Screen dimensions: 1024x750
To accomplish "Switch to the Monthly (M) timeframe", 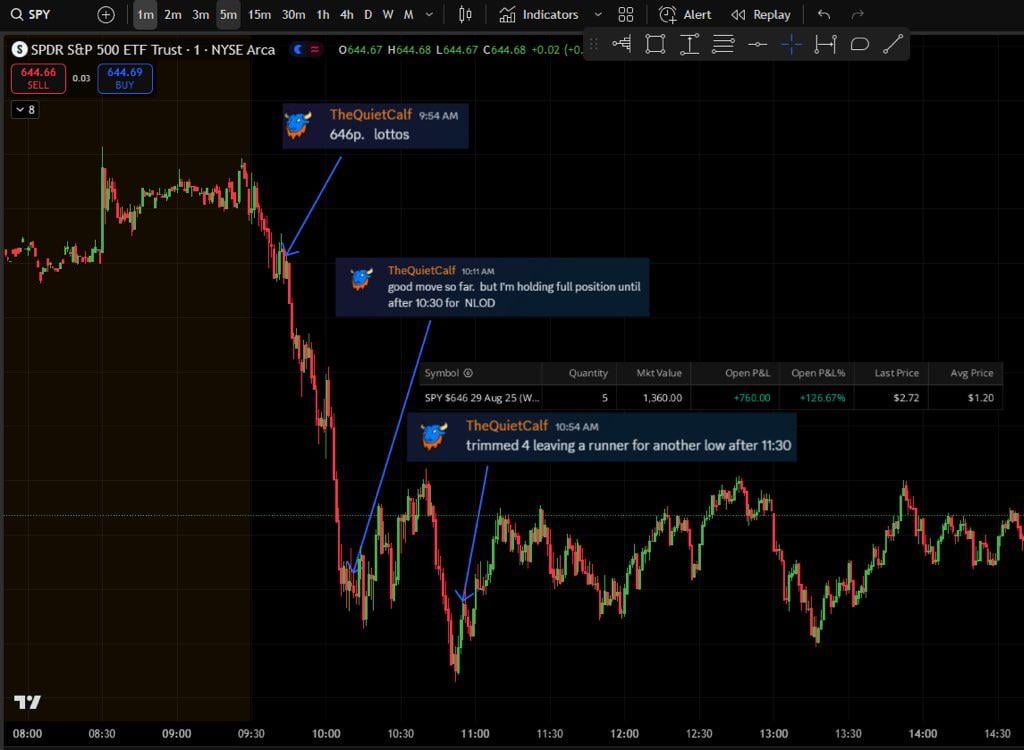I will (408, 14).
